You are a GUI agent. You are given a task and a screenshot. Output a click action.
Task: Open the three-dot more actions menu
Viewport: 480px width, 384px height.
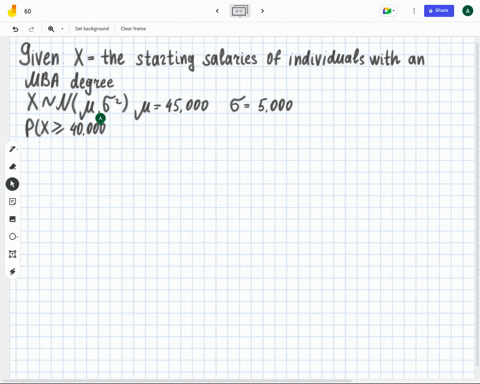click(x=414, y=11)
